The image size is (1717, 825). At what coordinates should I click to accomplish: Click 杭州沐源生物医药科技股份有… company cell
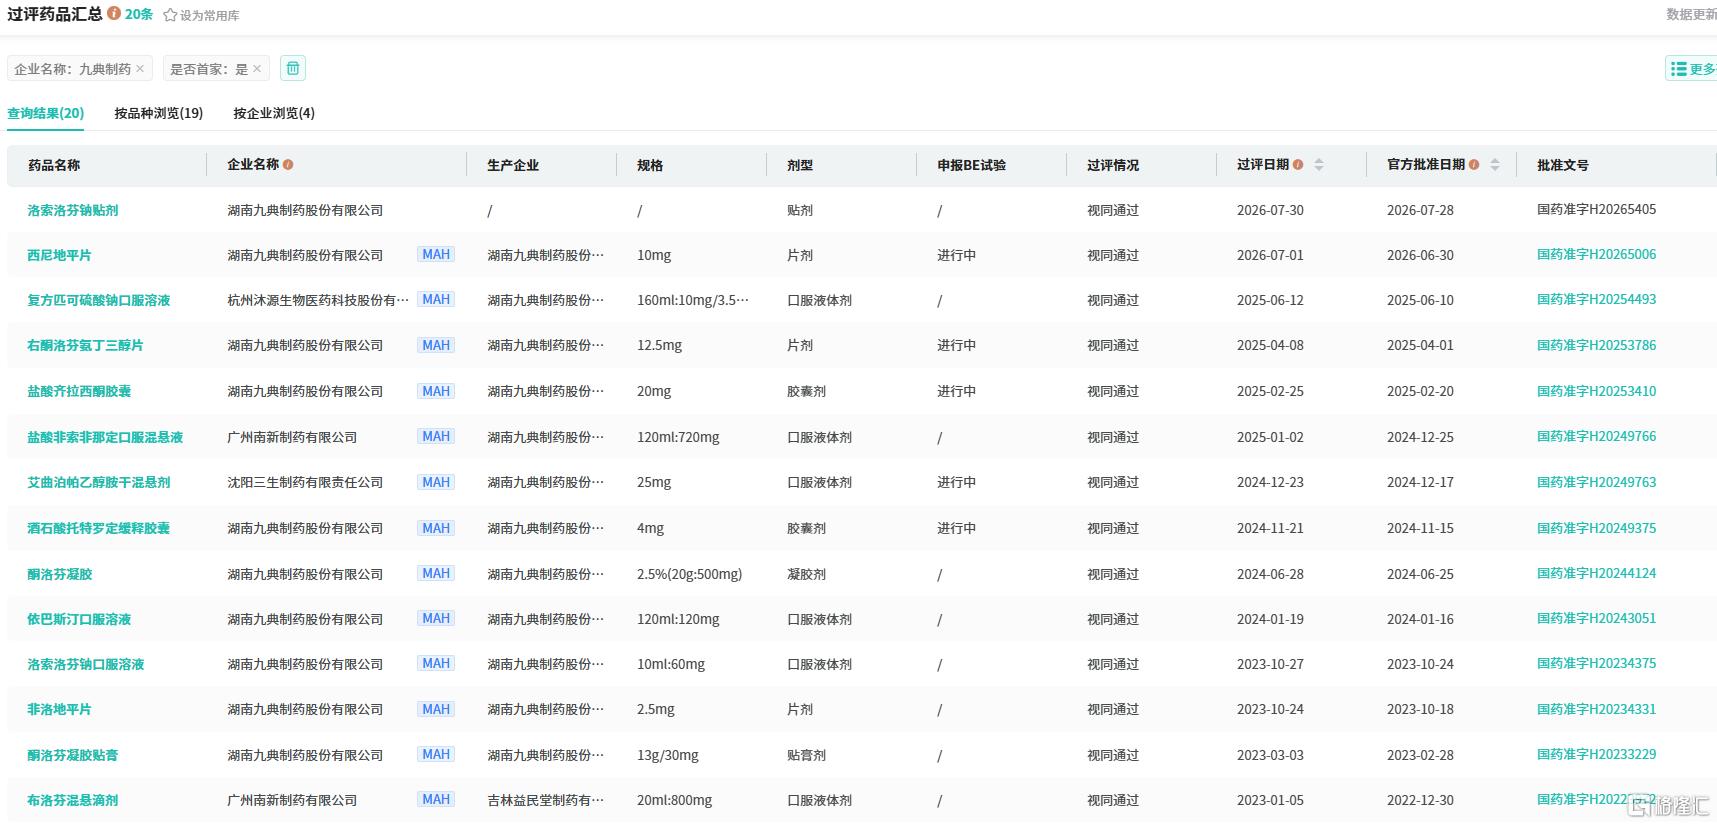pos(318,300)
